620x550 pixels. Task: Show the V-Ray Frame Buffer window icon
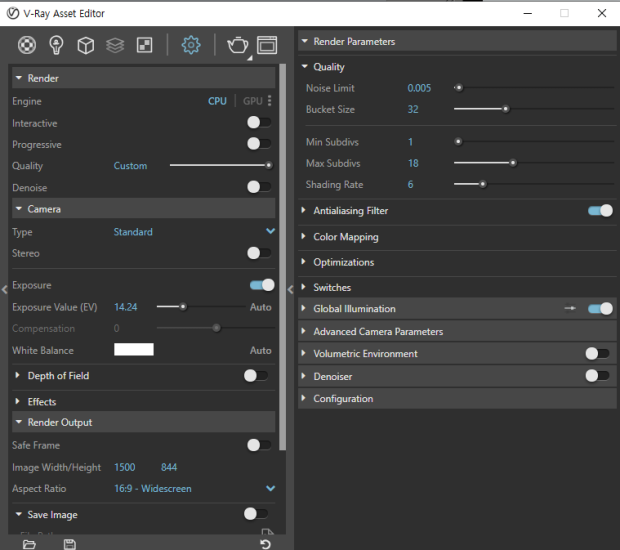[267, 45]
